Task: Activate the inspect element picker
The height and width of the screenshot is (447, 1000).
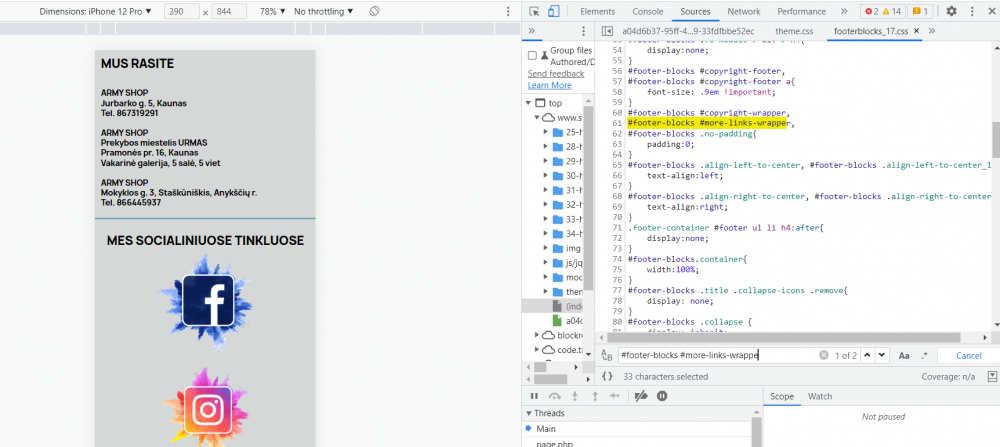Action: 535,11
